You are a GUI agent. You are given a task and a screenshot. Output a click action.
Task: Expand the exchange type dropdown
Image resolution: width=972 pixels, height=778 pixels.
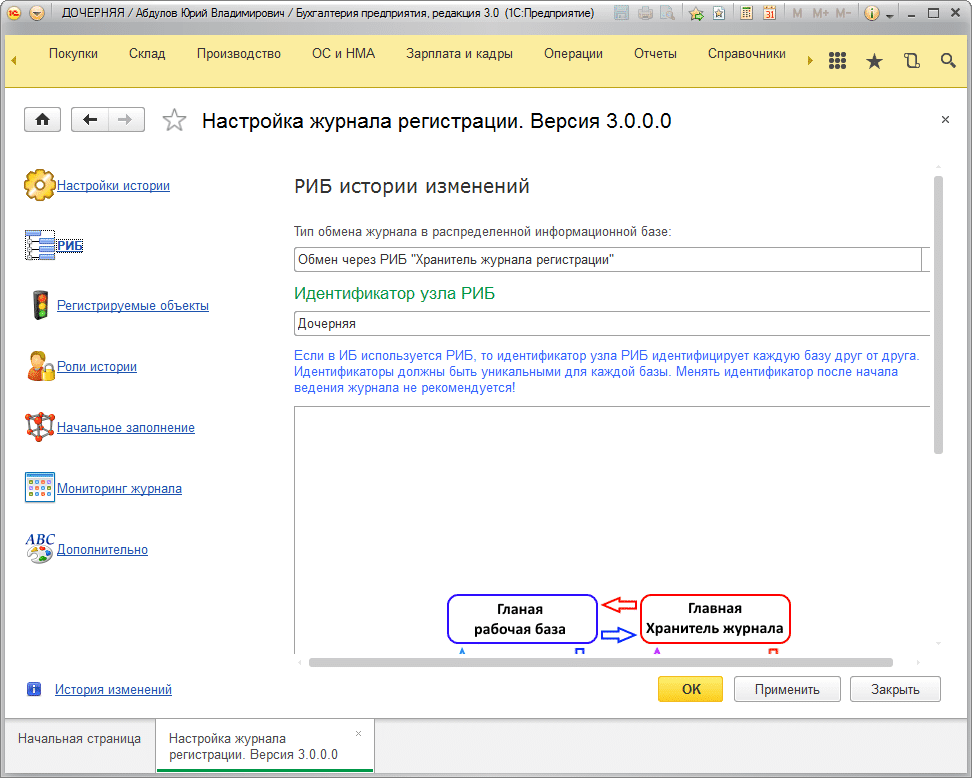(926, 260)
